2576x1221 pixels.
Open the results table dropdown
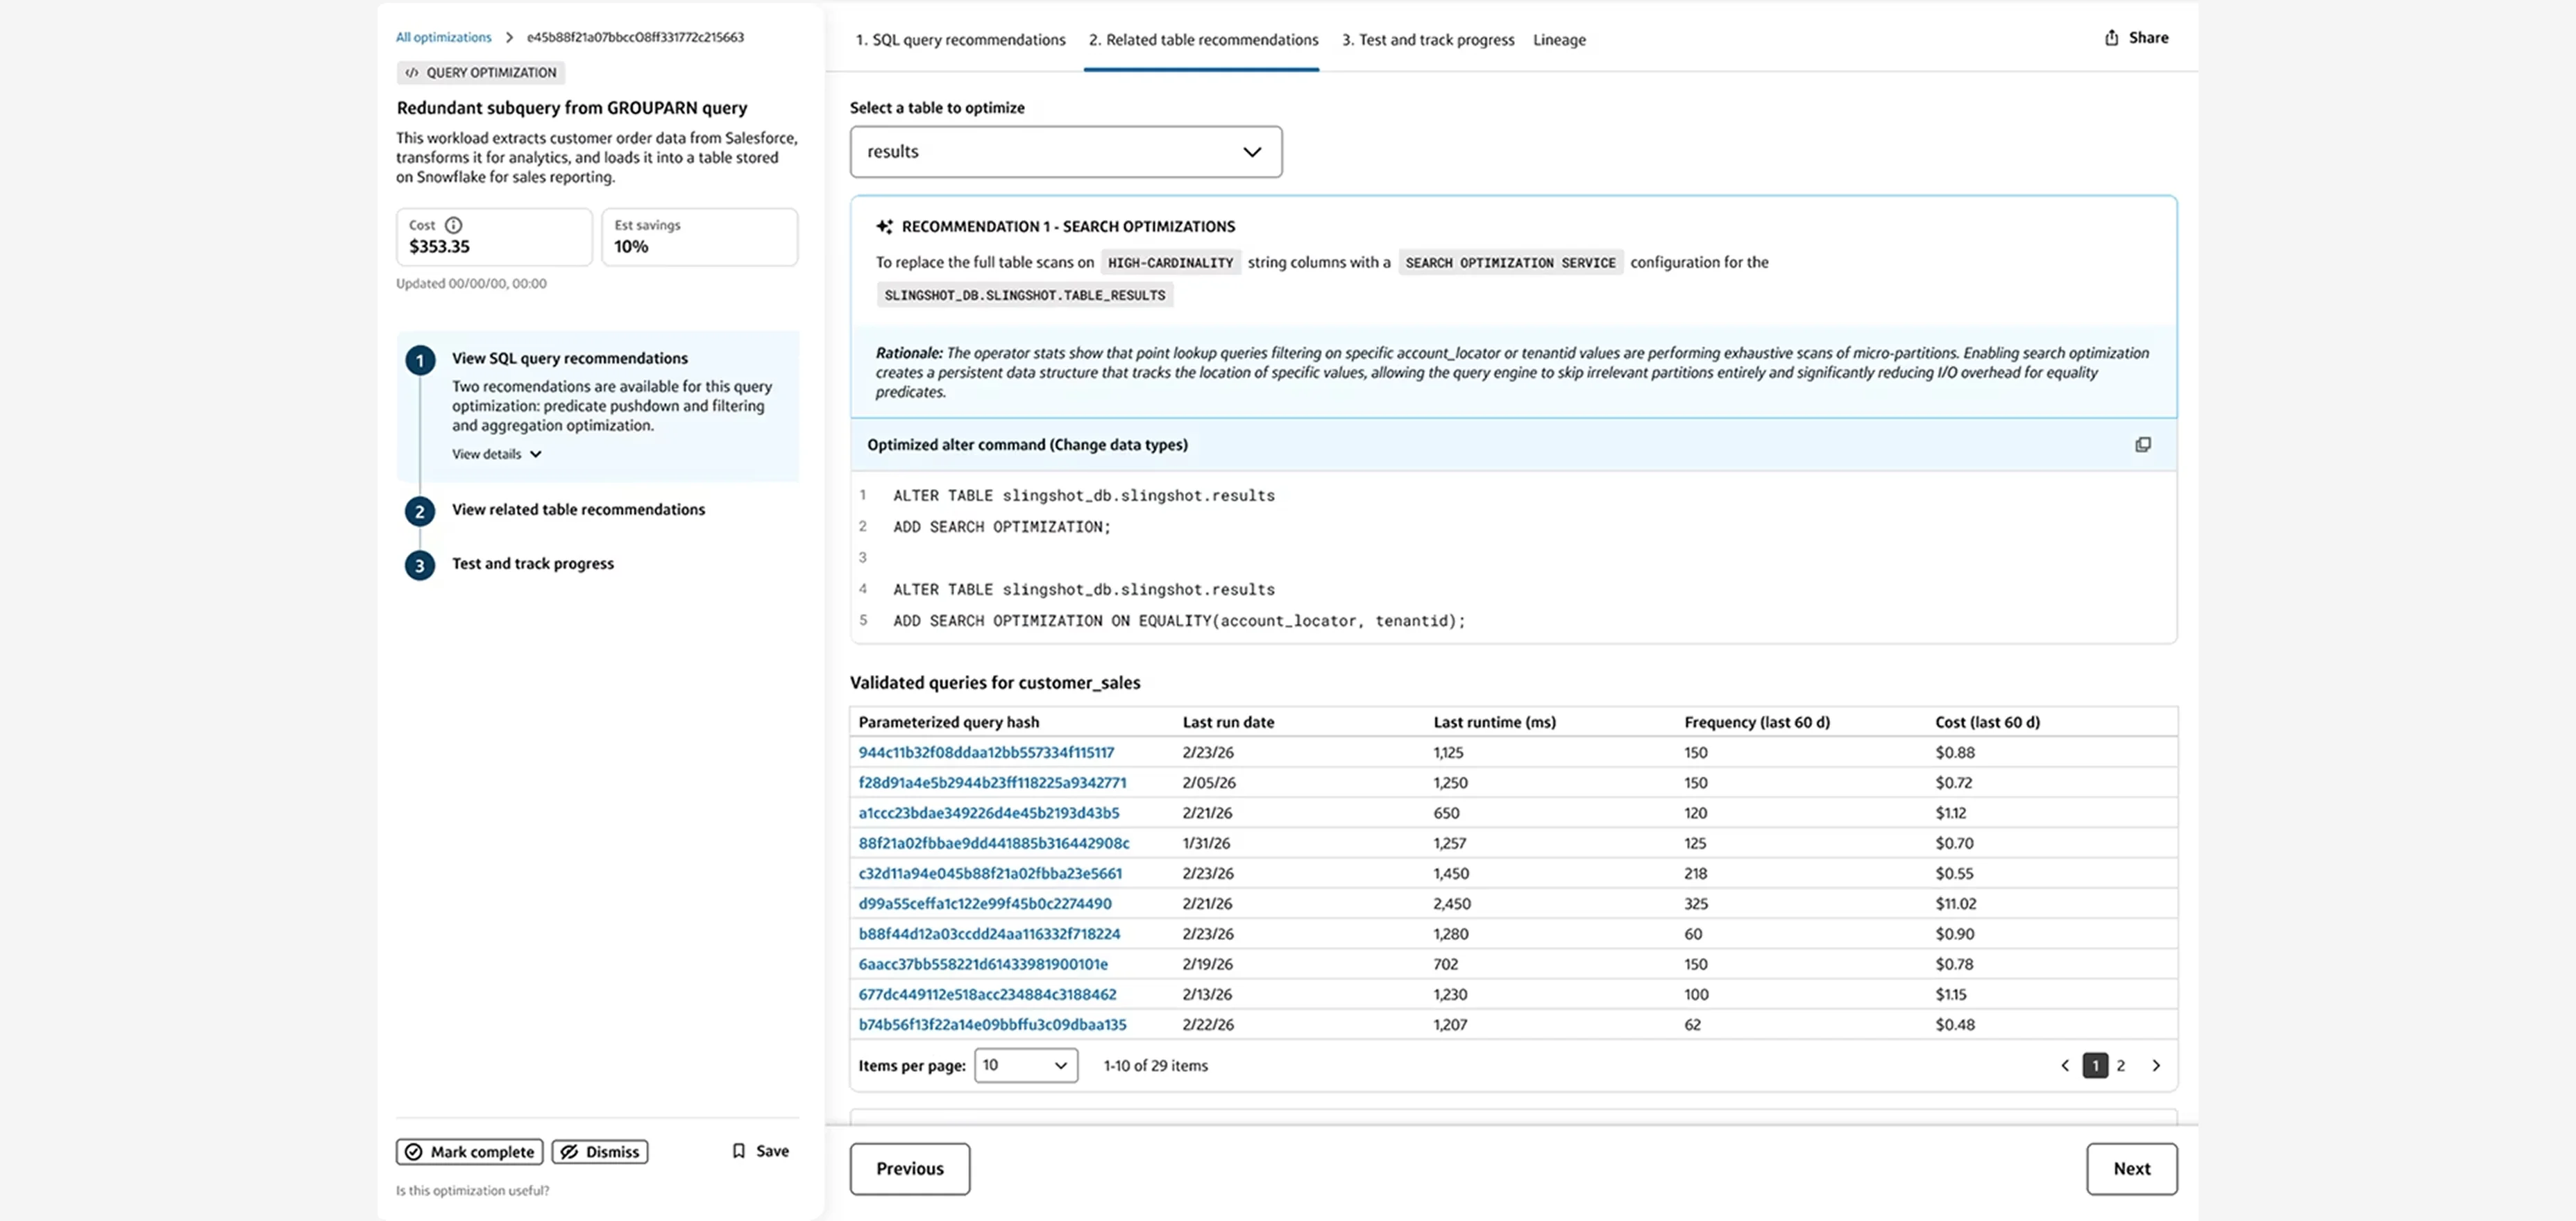click(x=1066, y=152)
